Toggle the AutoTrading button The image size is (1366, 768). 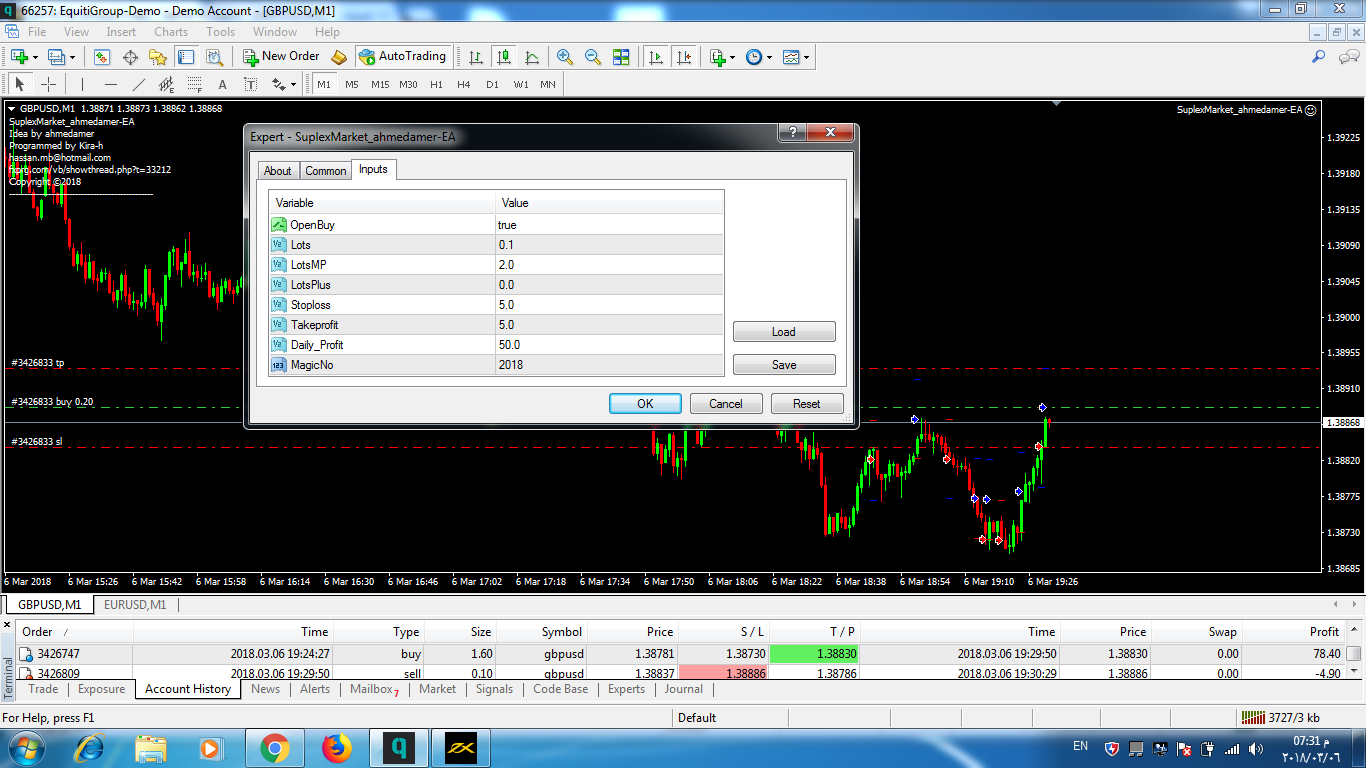point(403,57)
